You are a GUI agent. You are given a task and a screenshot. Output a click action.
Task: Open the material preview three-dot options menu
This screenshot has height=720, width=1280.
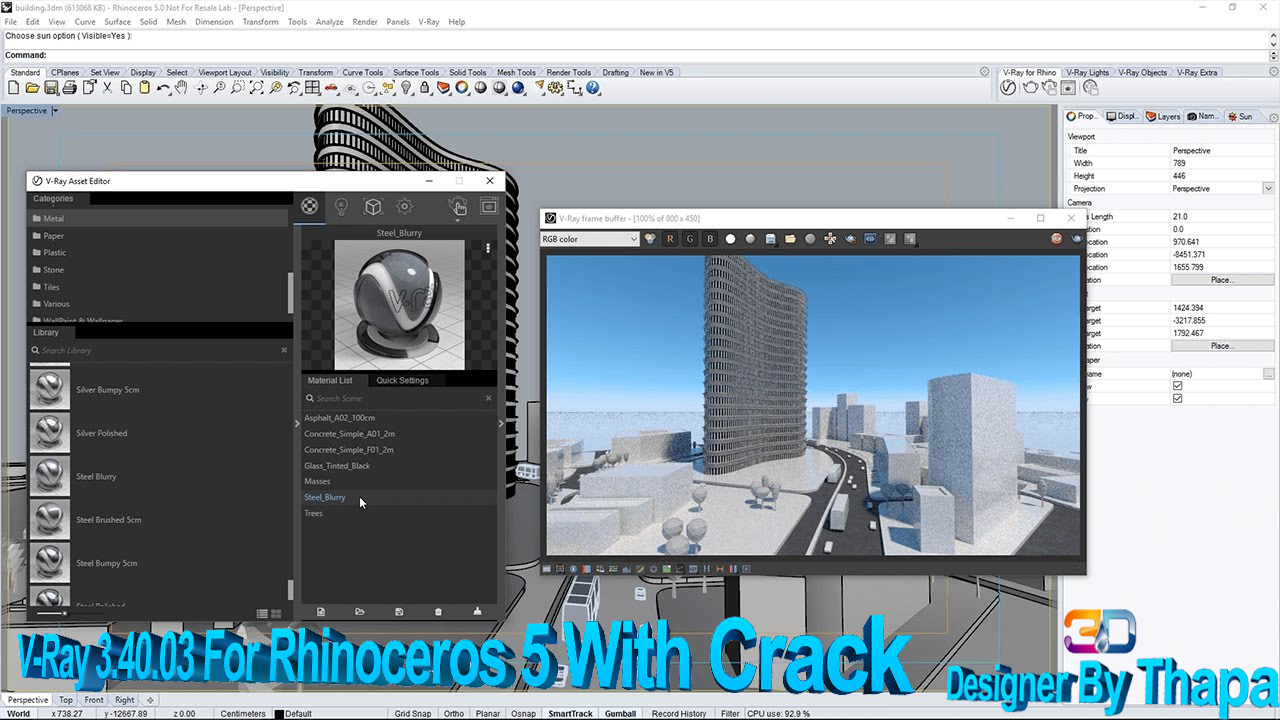[x=488, y=248]
